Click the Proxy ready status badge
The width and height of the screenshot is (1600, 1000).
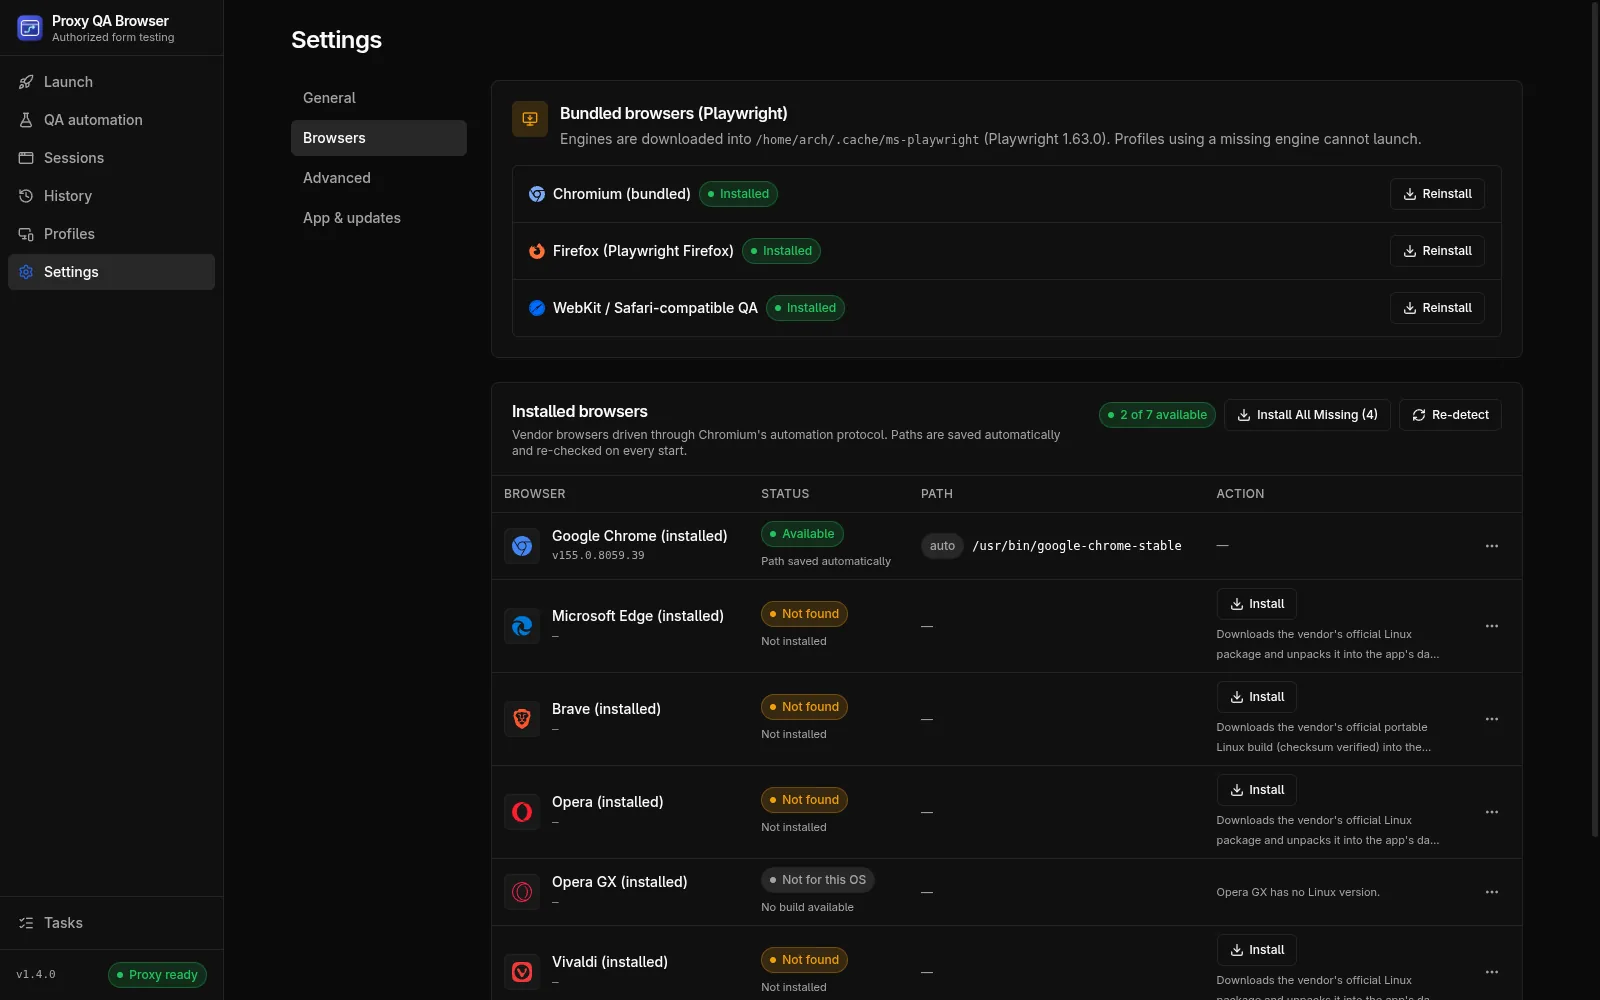point(157,975)
